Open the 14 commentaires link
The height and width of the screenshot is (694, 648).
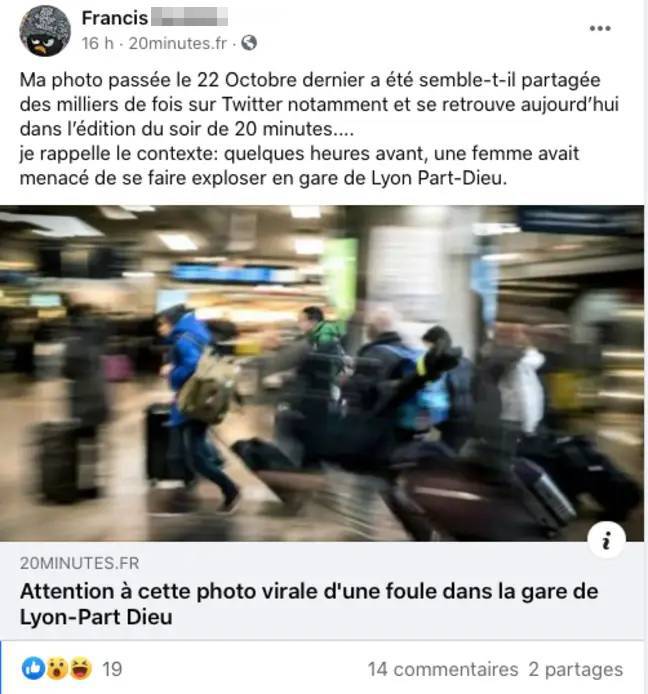[443, 669]
